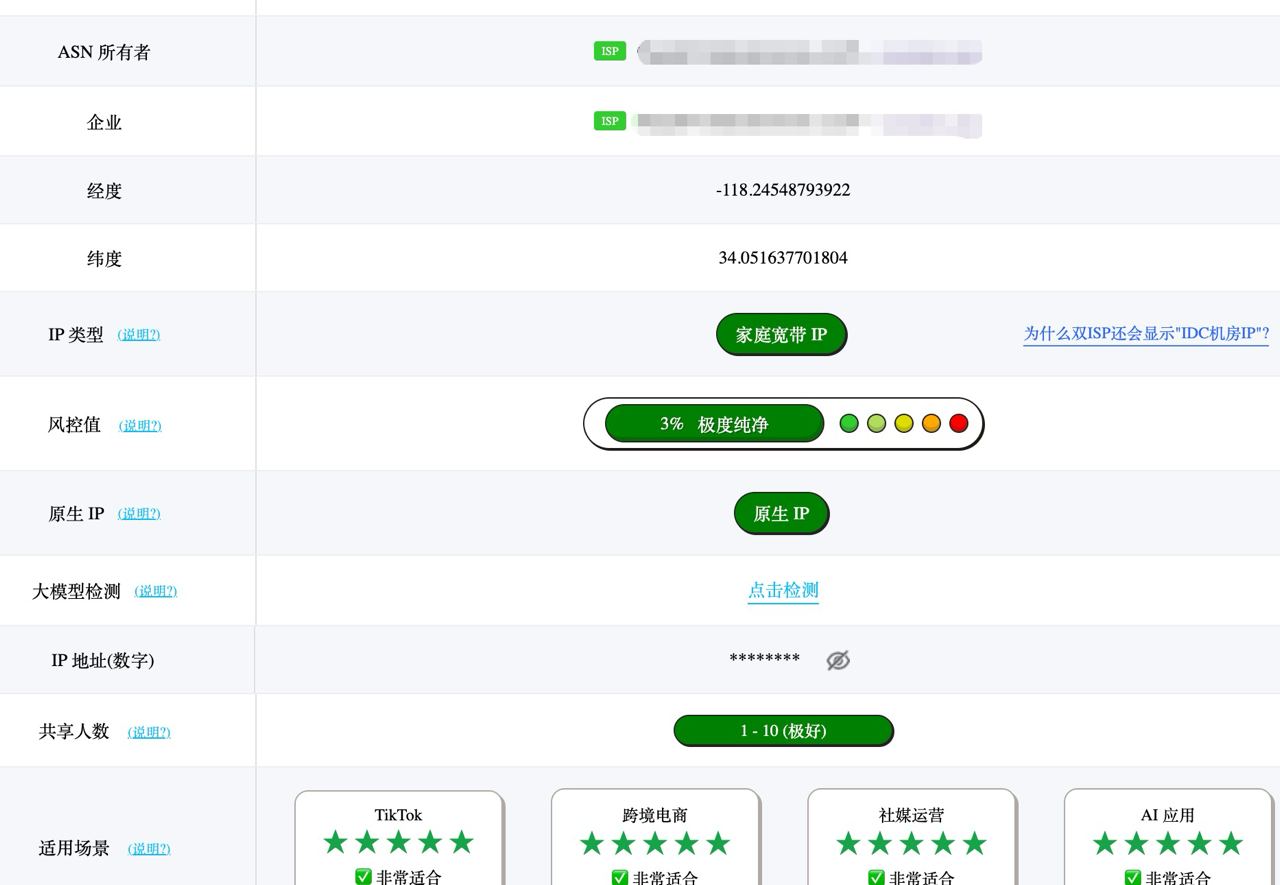The image size is (1280, 885).
Task: Click the five-star rating under 社媒运营
Action: coord(911,843)
